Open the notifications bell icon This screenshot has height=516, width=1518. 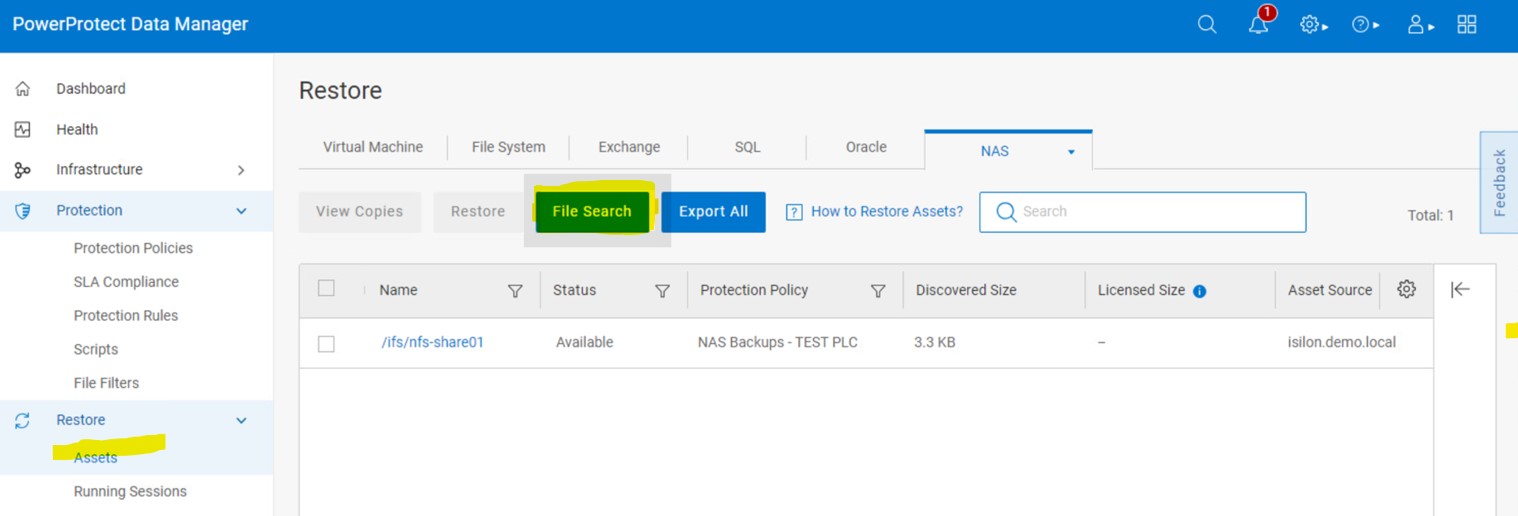pos(1259,25)
